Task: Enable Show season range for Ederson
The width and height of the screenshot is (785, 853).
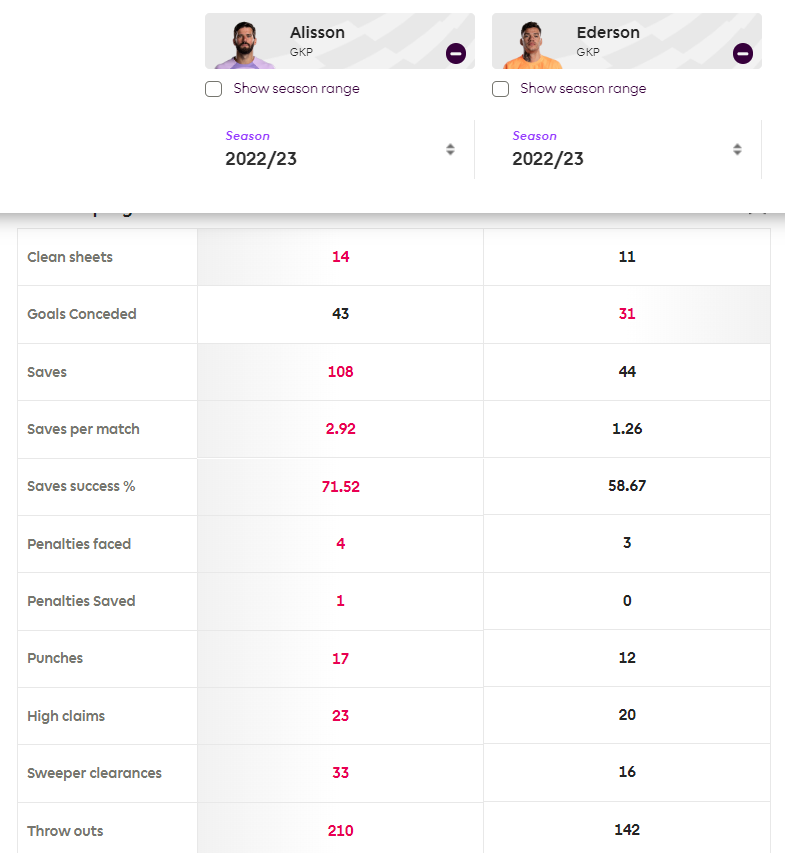Action: coord(500,89)
